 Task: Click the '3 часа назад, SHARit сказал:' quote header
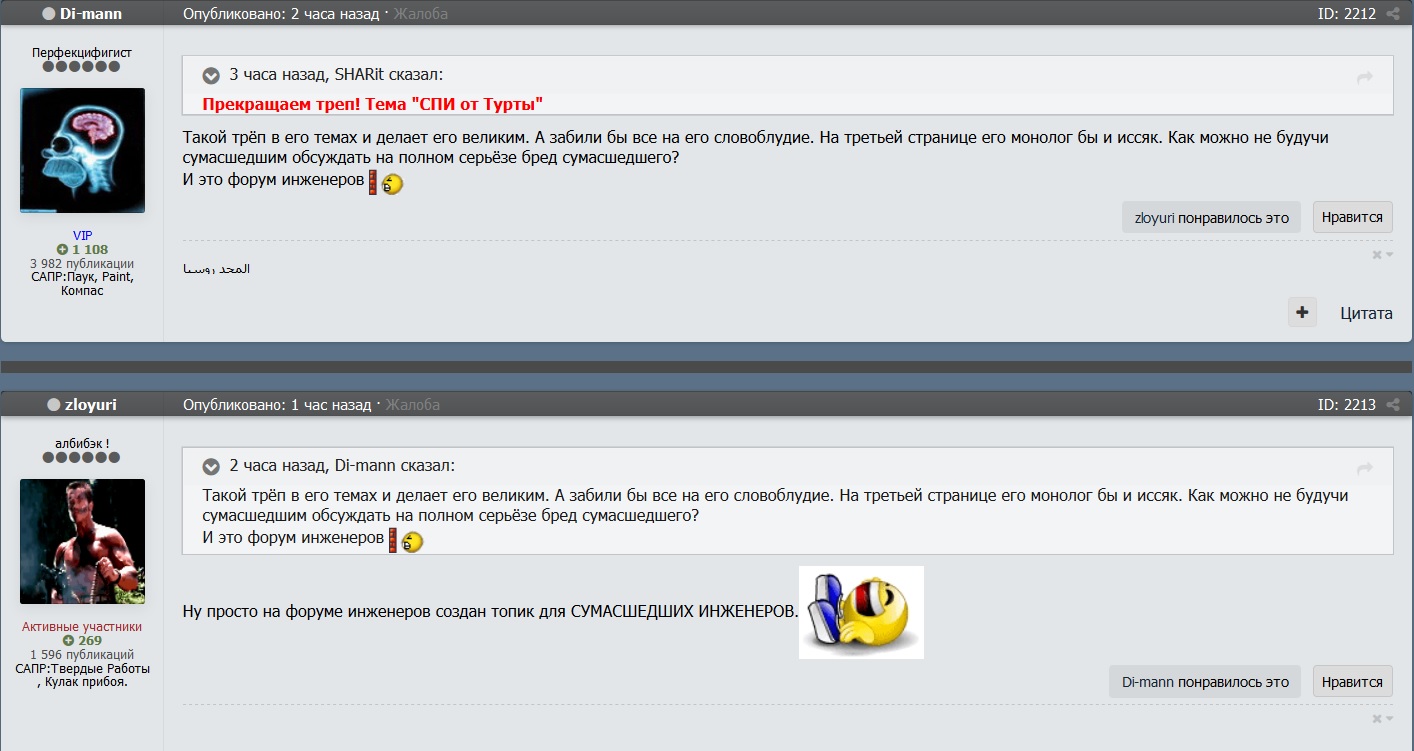336,75
